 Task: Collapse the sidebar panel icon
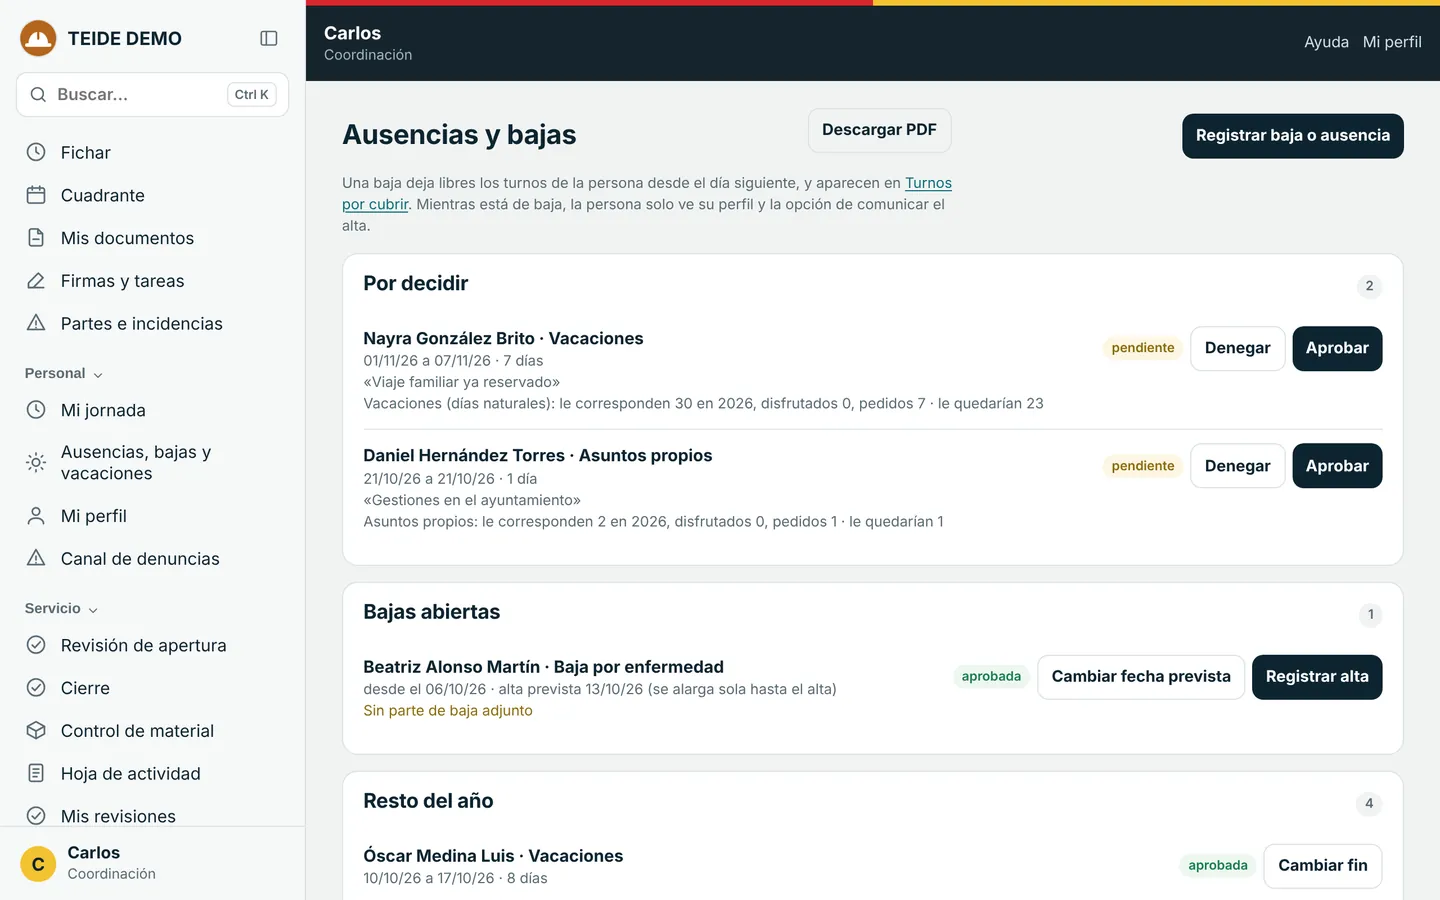tap(269, 38)
